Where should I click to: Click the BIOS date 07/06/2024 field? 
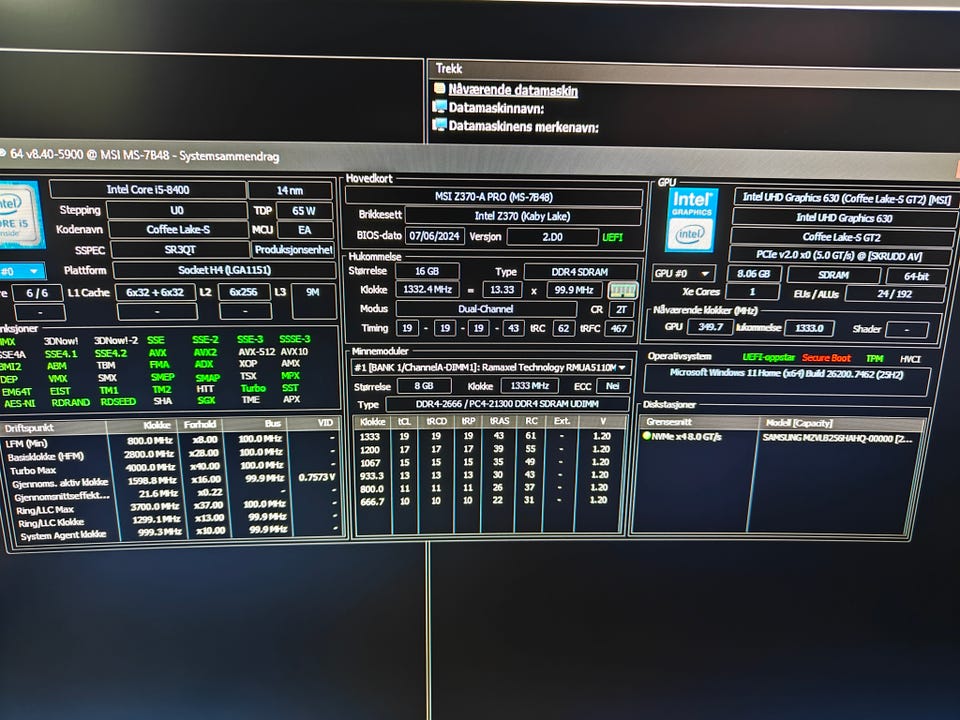coord(434,236)
